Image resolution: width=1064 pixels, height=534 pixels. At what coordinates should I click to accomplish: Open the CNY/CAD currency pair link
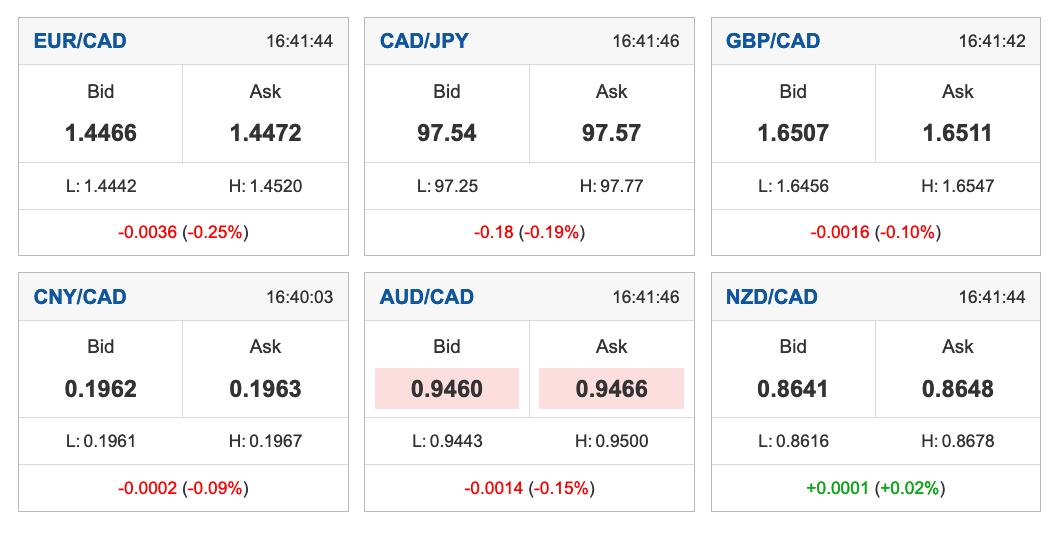tap(80, 297)
